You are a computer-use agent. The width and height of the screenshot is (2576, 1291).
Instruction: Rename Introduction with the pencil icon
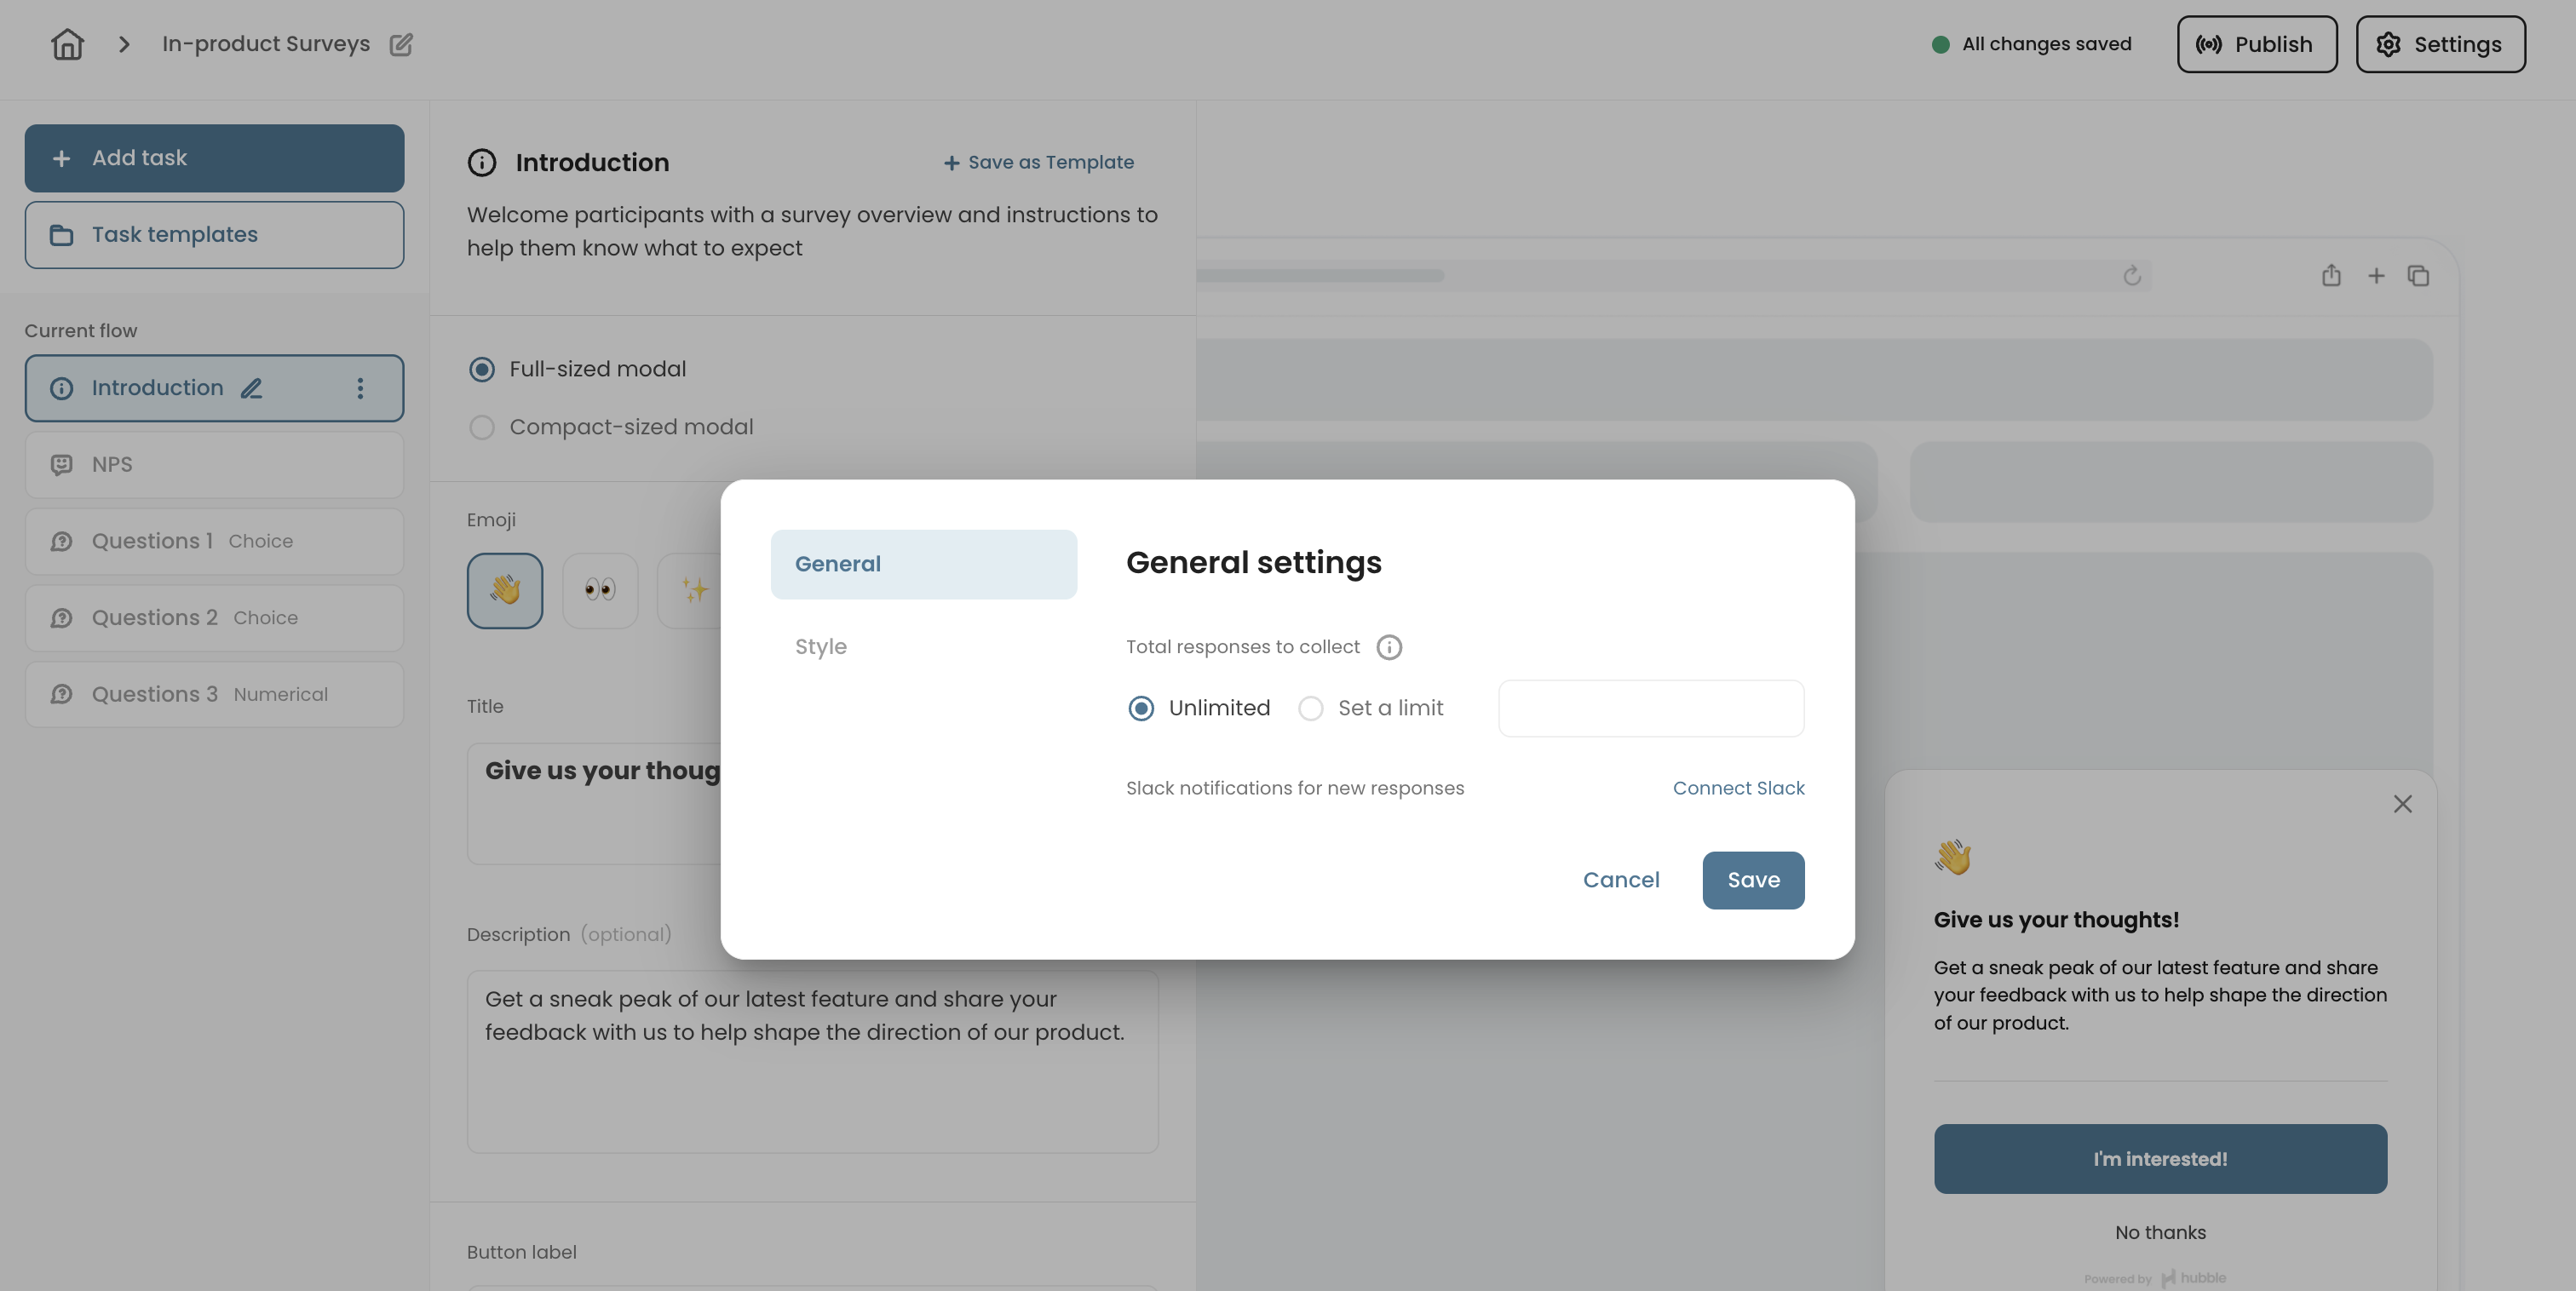pyautogui.click(x=251, y=388)
